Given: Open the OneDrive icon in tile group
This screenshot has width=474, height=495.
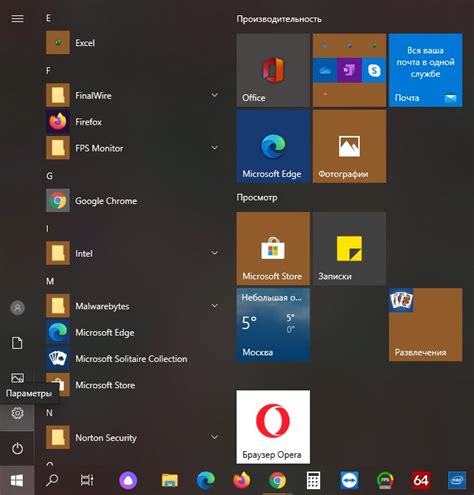Looking at the screenshot, I should (x=325, y=70).
